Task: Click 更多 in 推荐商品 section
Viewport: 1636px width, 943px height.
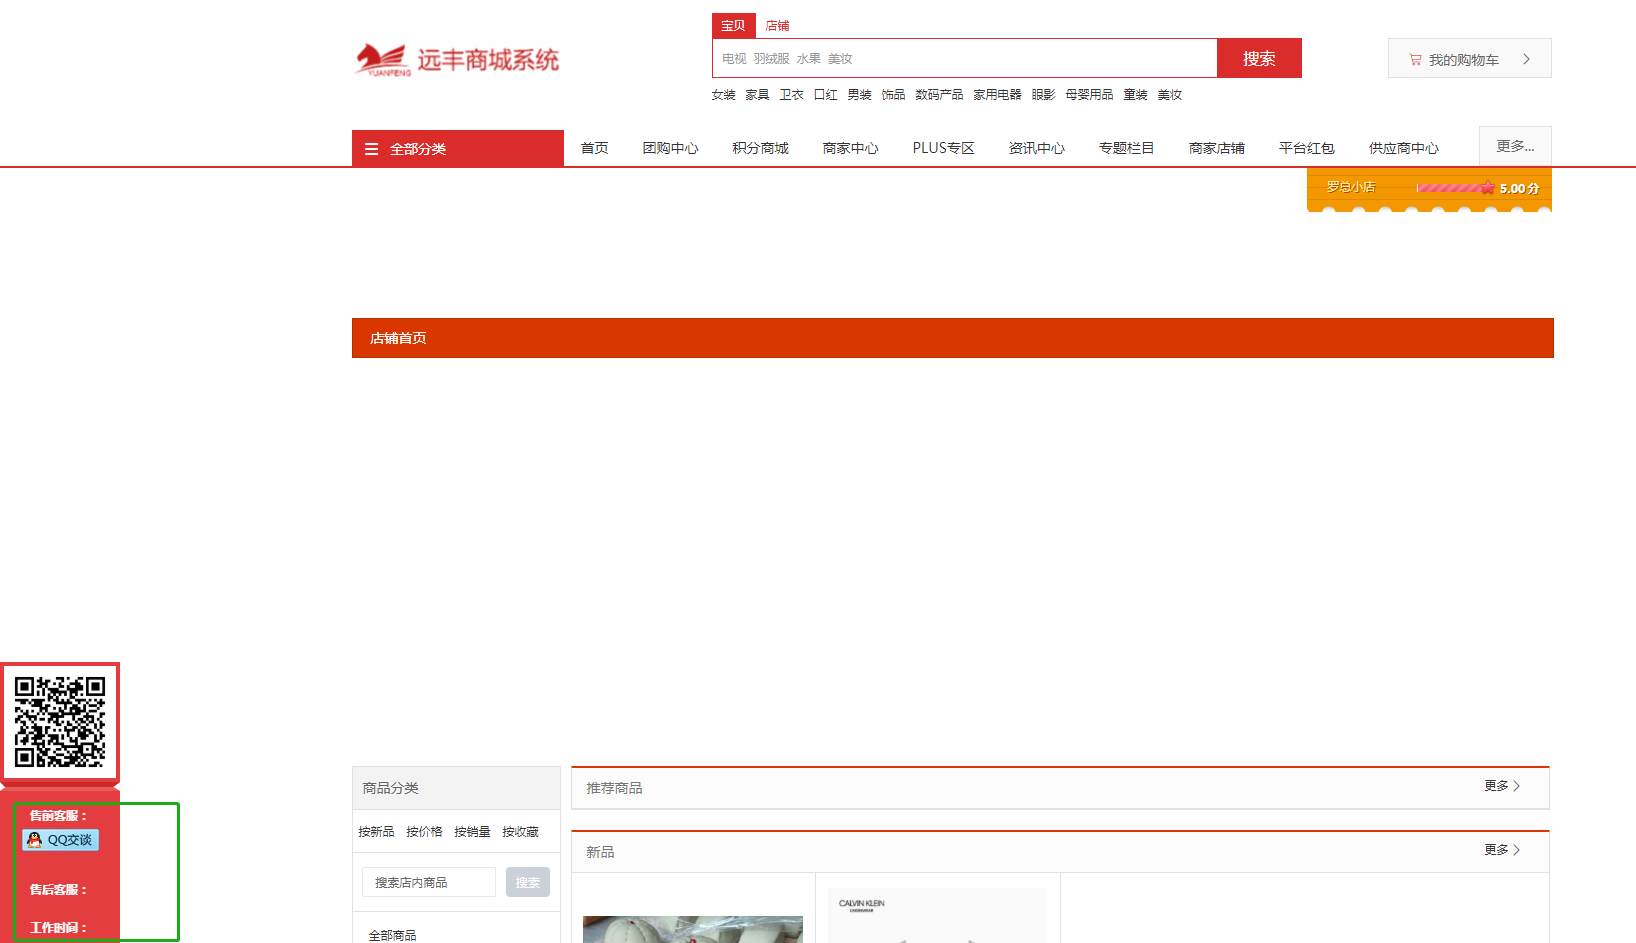Action: pos(1502,786)
